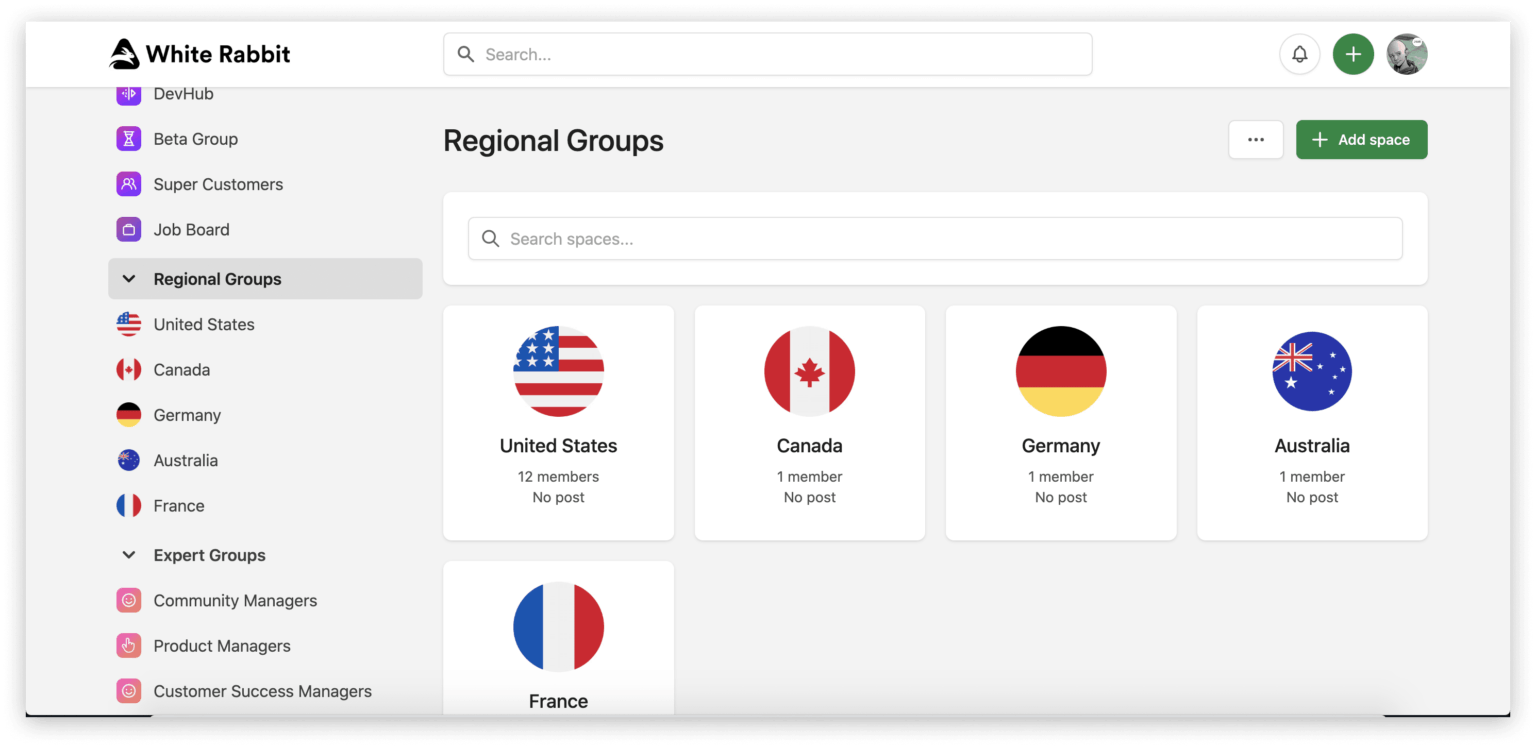1536x747 pixels.
Task: Open the user profile avatar menu
Action: [x=1407, y=54]
